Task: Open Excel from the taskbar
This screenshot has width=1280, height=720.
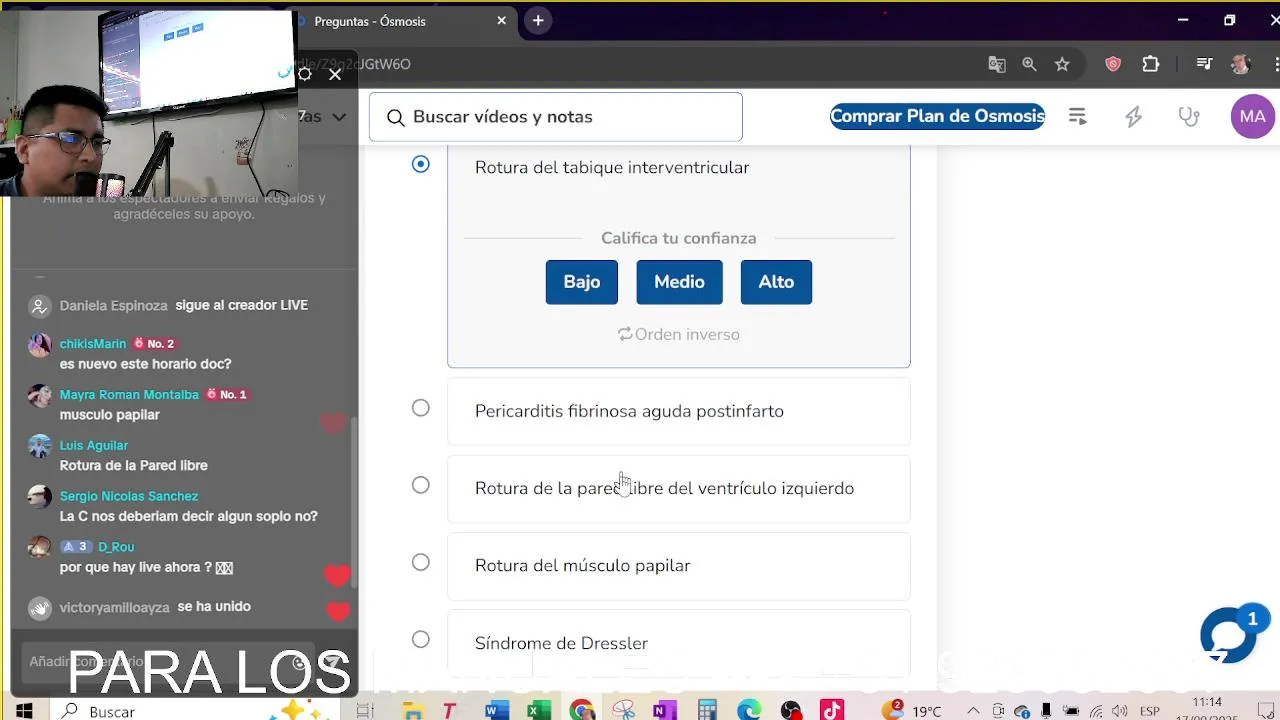Action: coord(539,711)
